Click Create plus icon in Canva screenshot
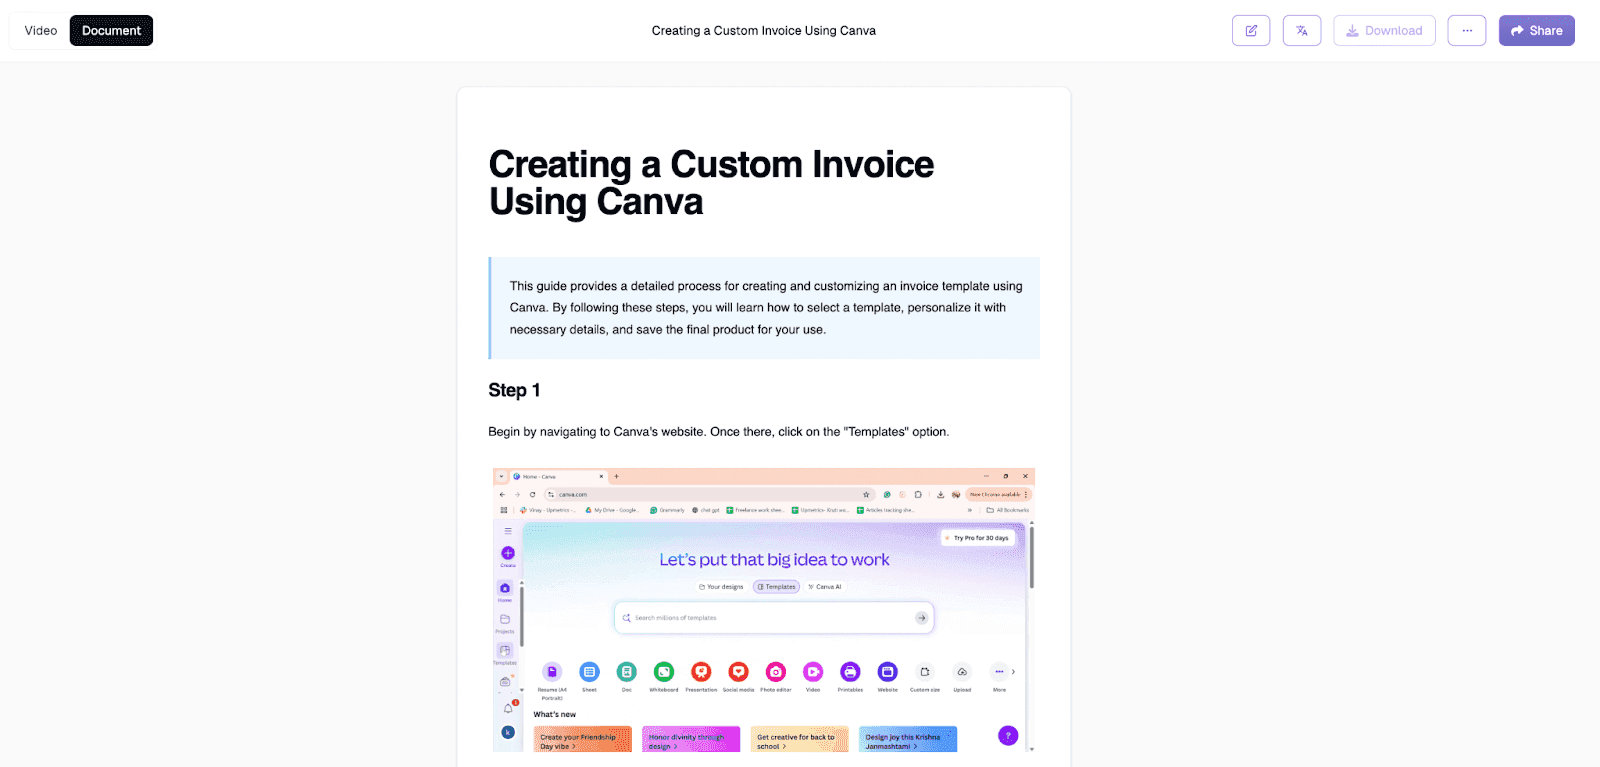 tap(508, 553)
